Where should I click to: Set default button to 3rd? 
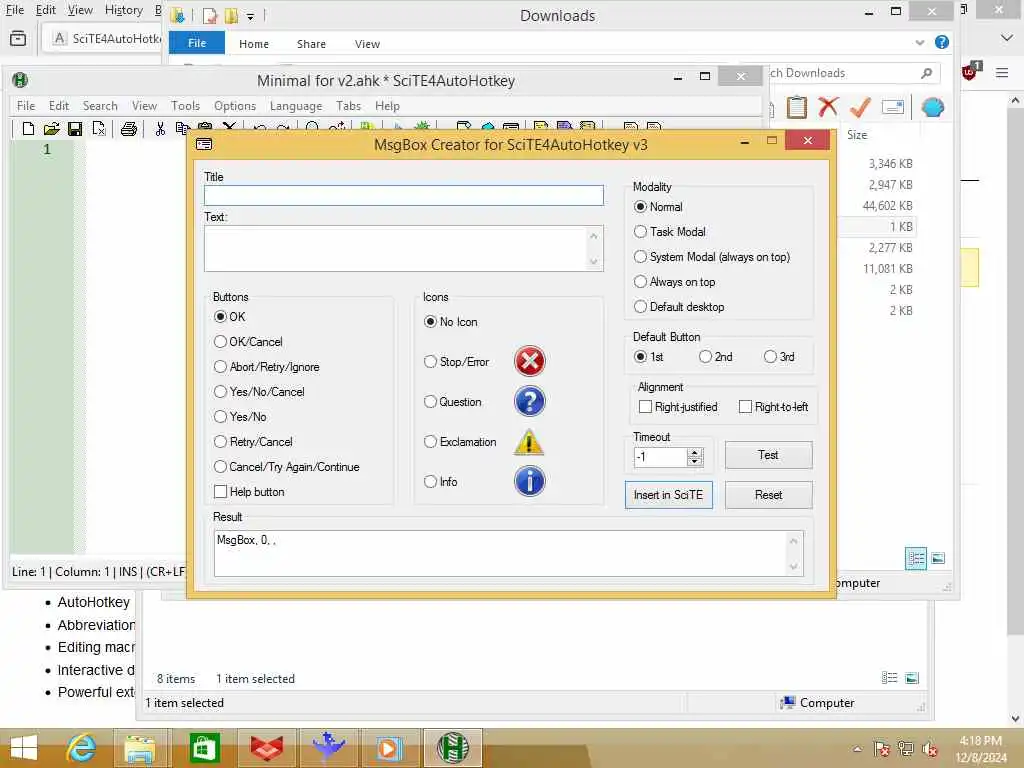tap(779, 357)
